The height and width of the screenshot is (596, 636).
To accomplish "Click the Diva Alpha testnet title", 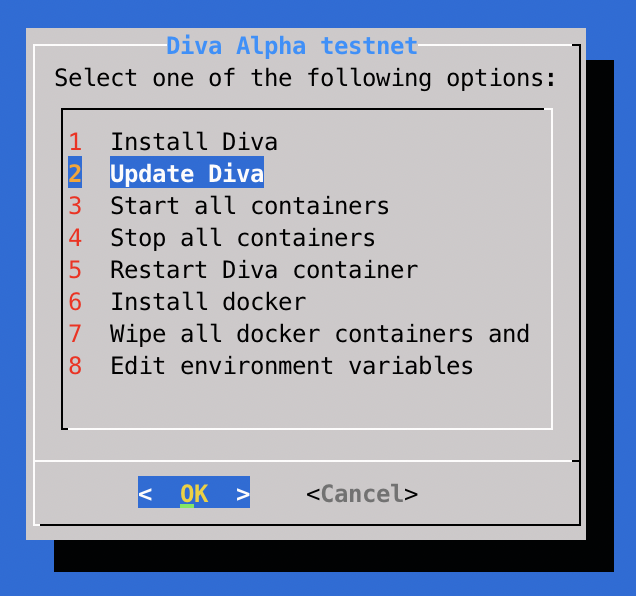I will [x=291, y=46].
